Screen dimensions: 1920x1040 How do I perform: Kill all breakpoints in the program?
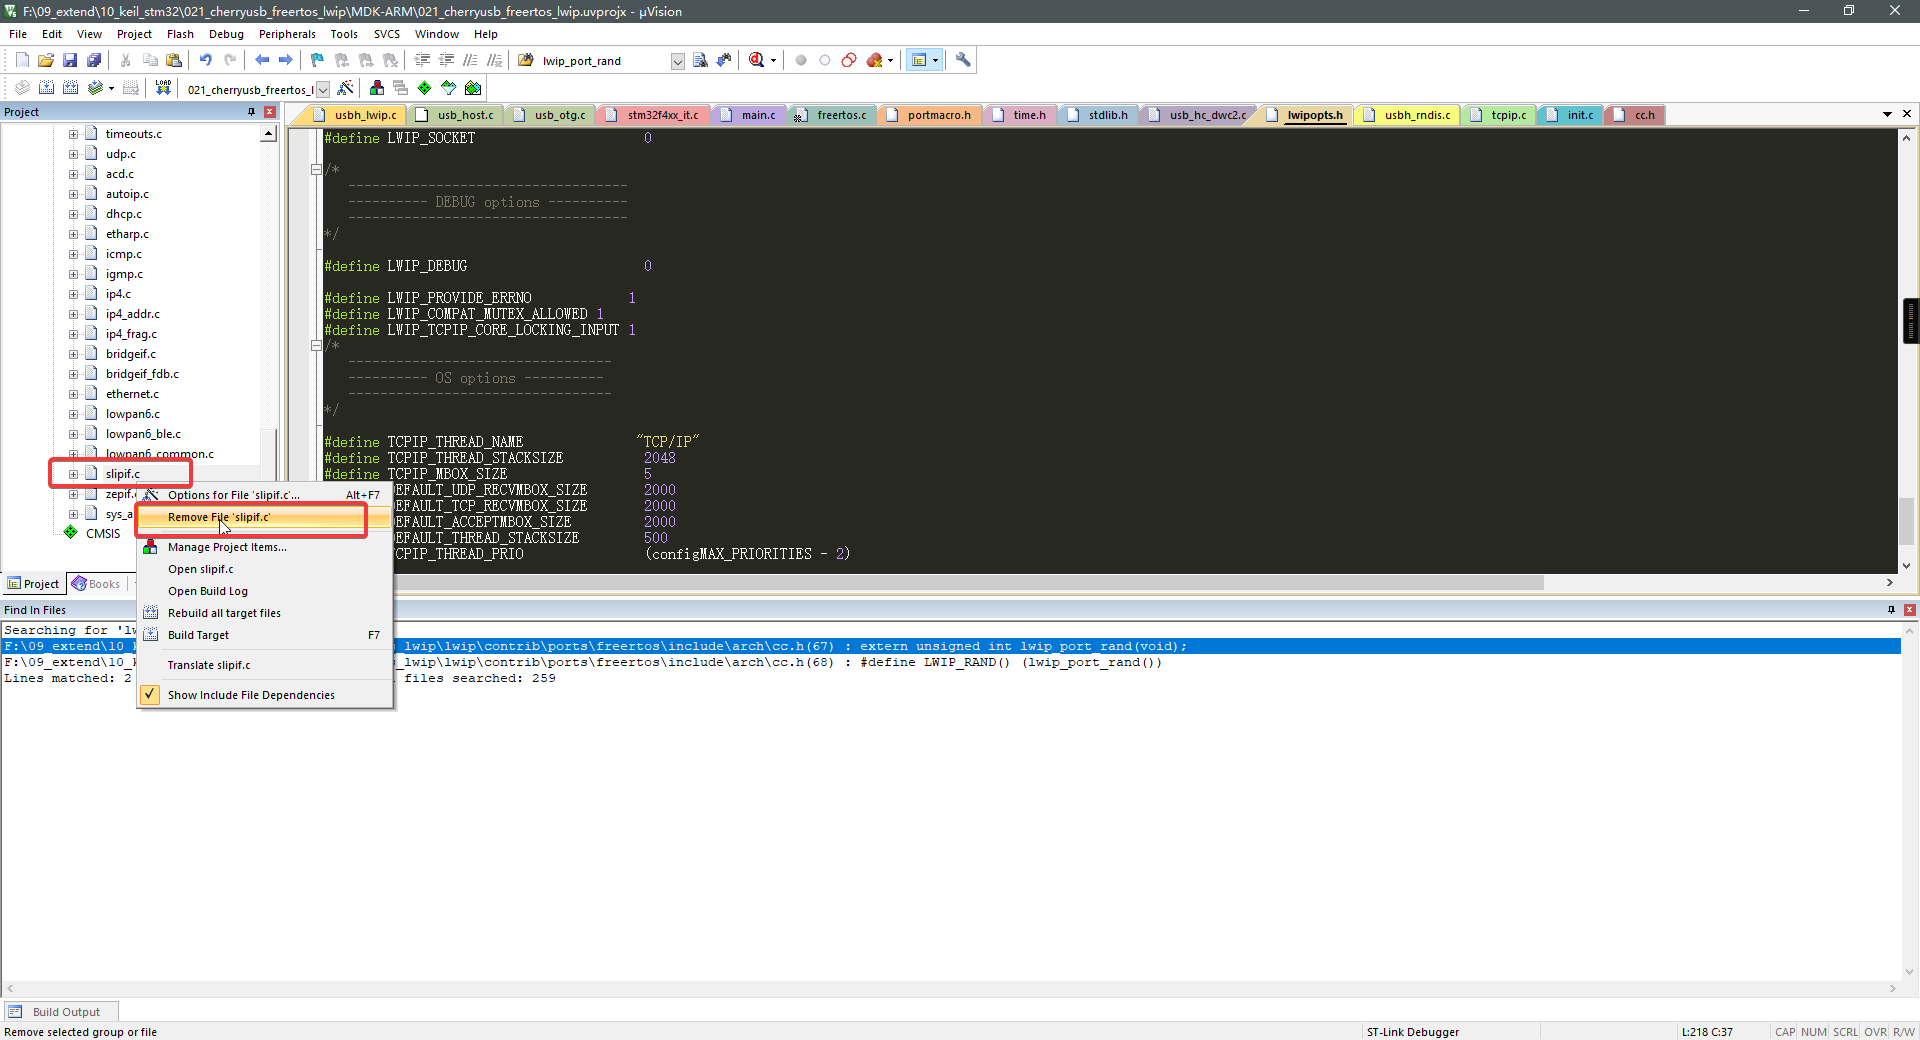(876, 60)
